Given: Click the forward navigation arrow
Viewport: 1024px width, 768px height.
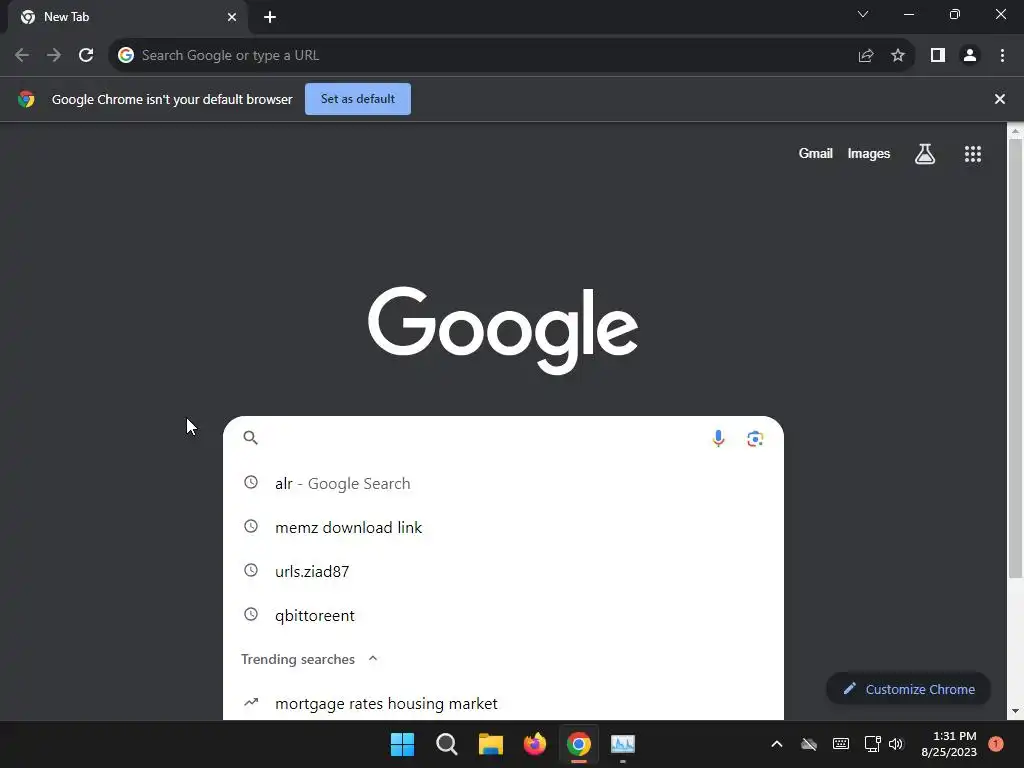Looking at the screenshot, I should [x=54, y=56].
